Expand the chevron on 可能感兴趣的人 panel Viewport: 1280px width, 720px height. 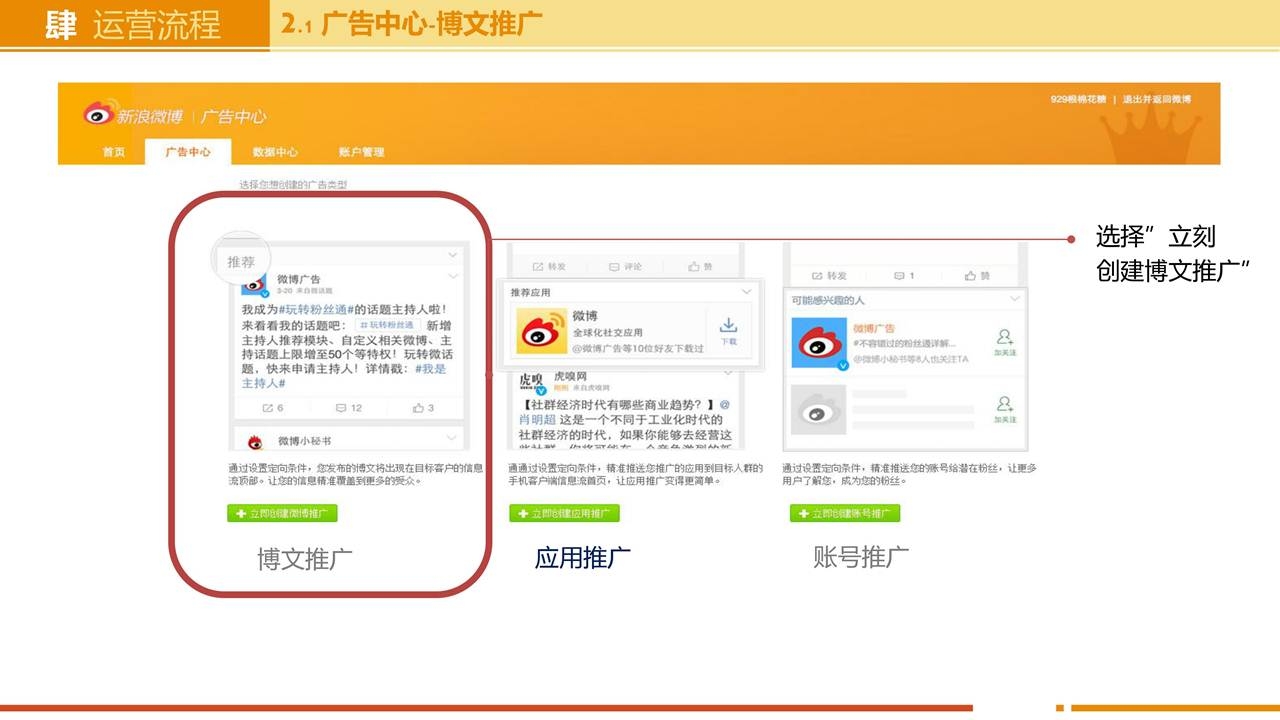[1015, 299]
